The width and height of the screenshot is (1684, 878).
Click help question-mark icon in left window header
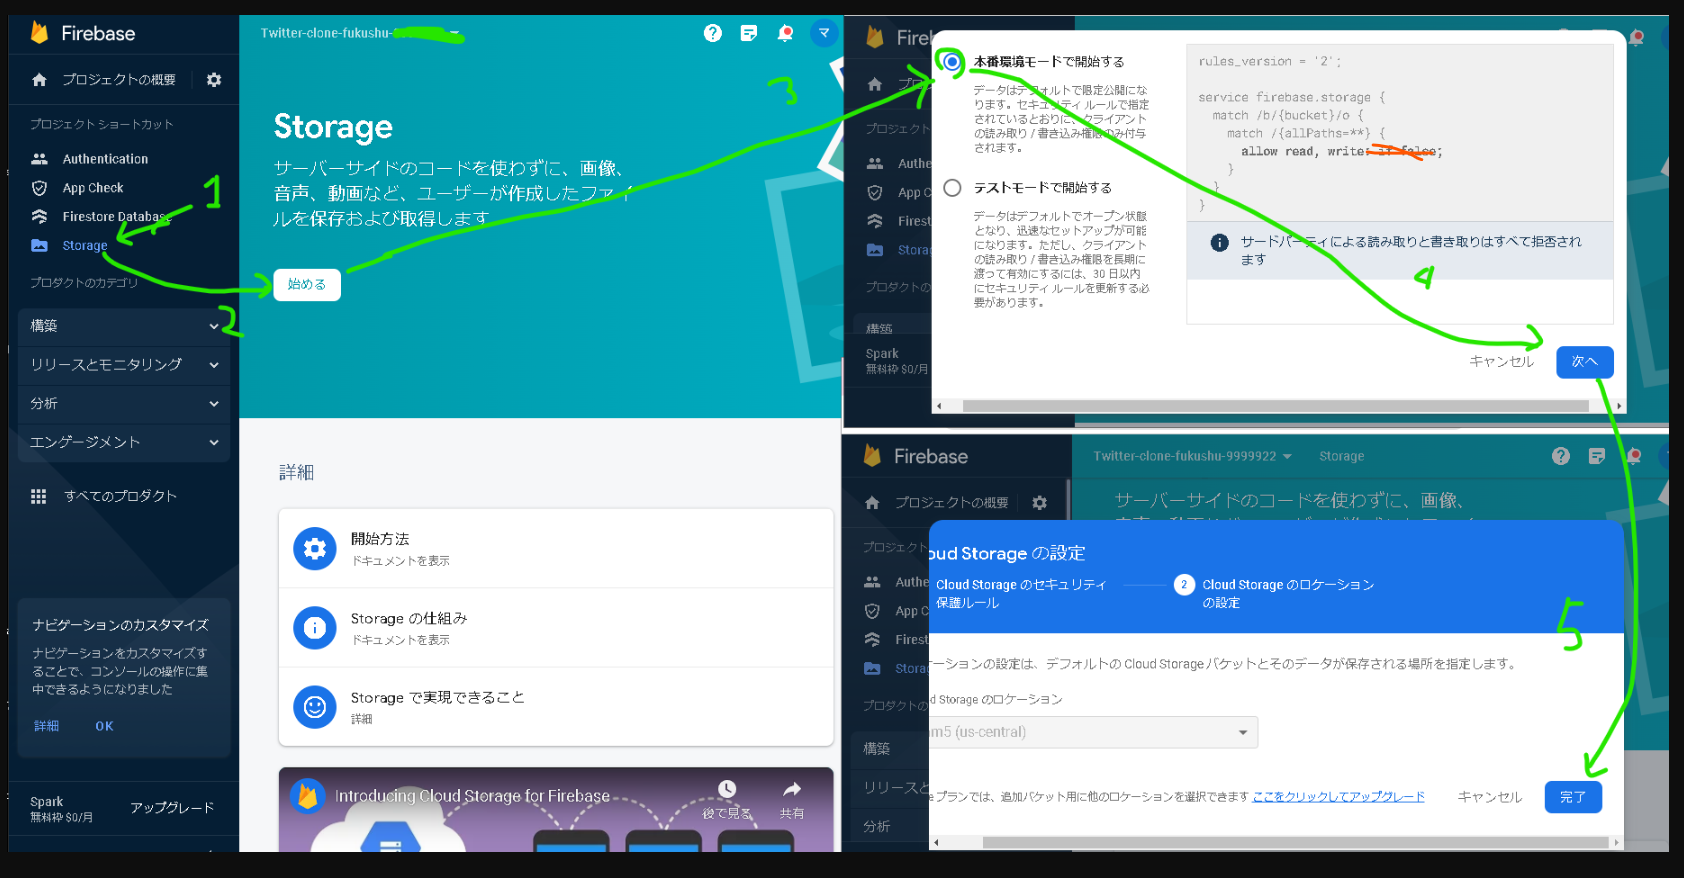pos(713,33)
